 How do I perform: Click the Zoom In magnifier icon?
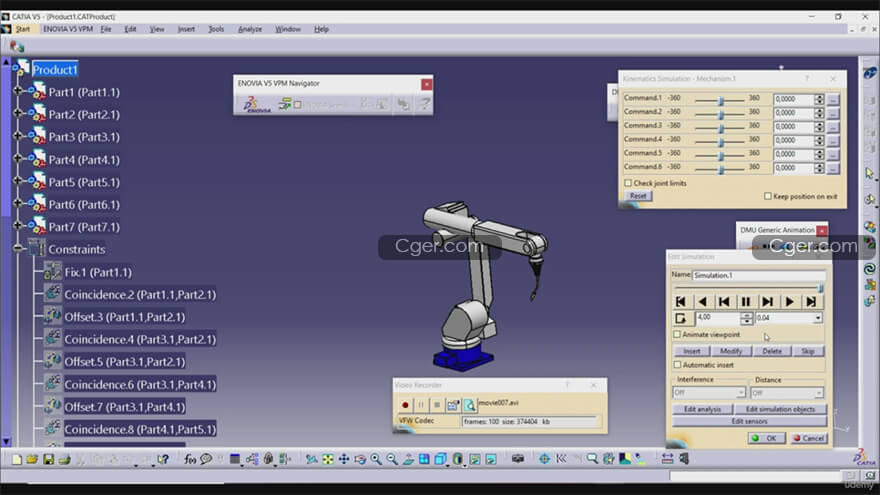point(376,459)
